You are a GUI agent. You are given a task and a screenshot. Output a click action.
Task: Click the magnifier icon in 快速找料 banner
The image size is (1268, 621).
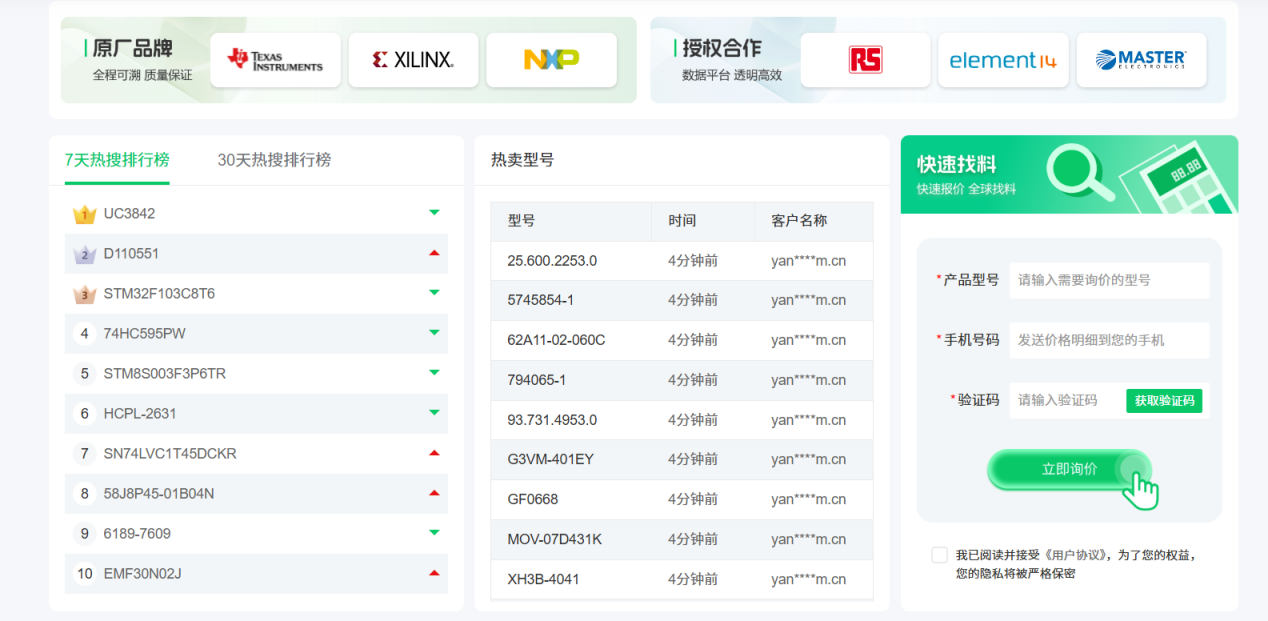[1080, 171]
